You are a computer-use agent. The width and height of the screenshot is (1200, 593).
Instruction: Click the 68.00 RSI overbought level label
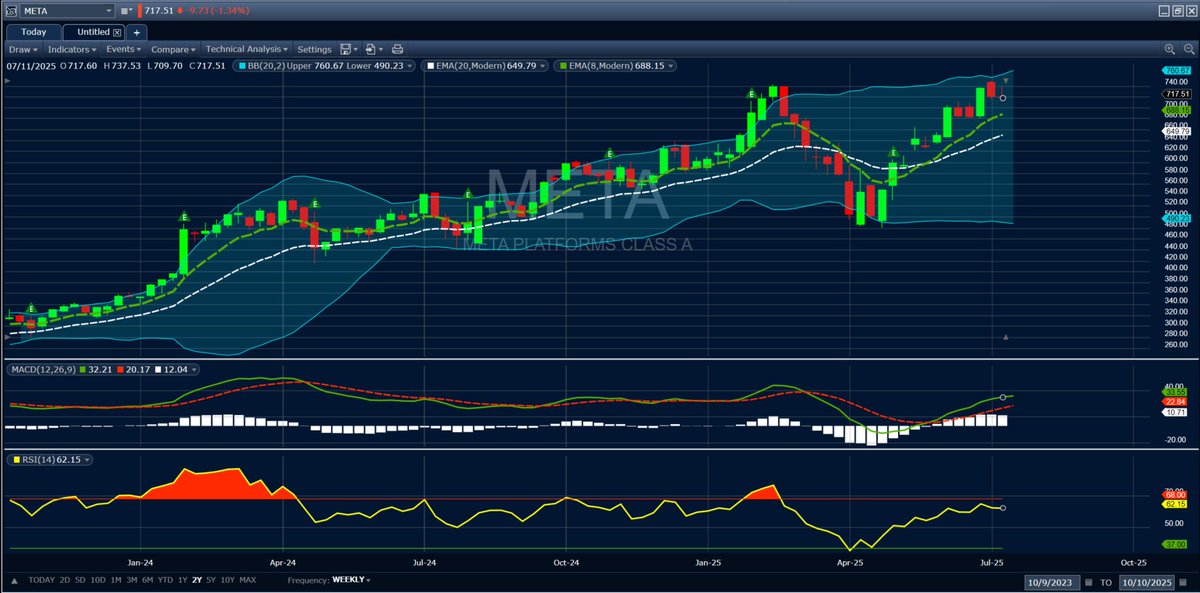point(1175,494)
